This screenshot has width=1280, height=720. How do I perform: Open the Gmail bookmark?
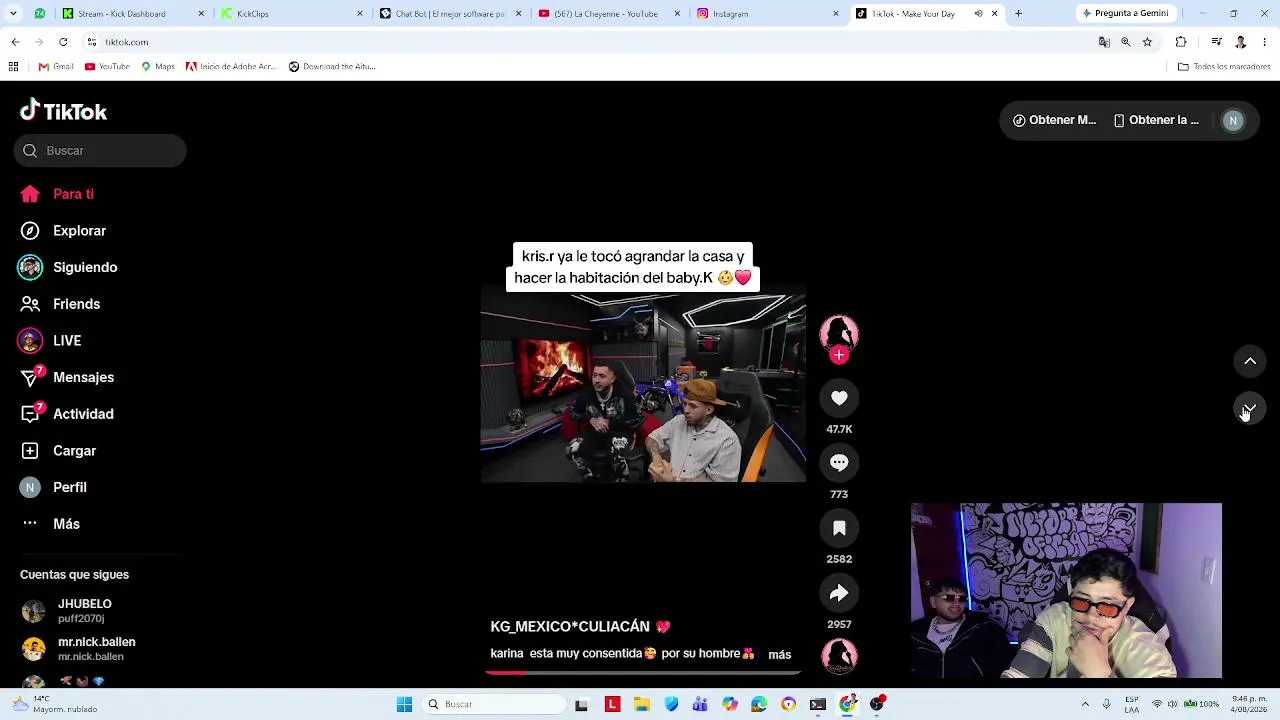[56, 67]
